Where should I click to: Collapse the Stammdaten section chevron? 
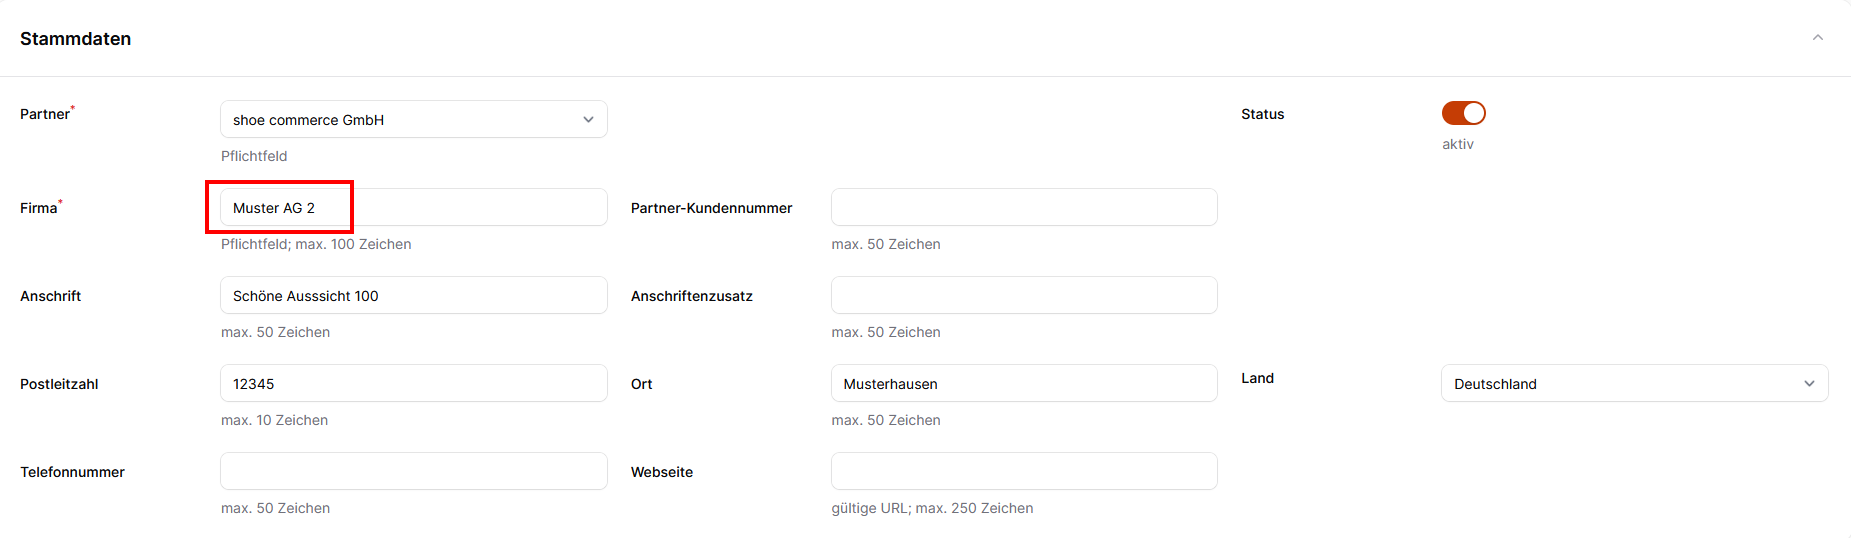[x=1817, y=38]
